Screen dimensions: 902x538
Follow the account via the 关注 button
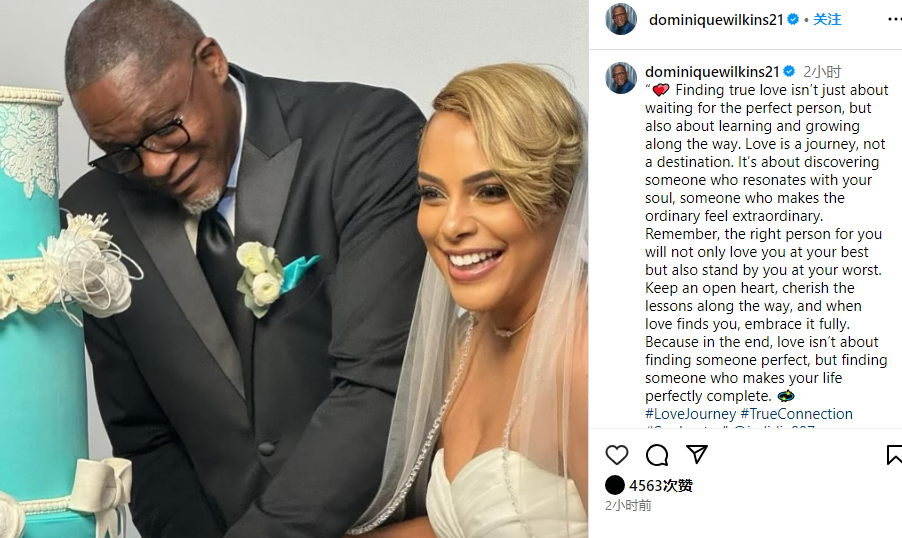[x=827, y=20]
